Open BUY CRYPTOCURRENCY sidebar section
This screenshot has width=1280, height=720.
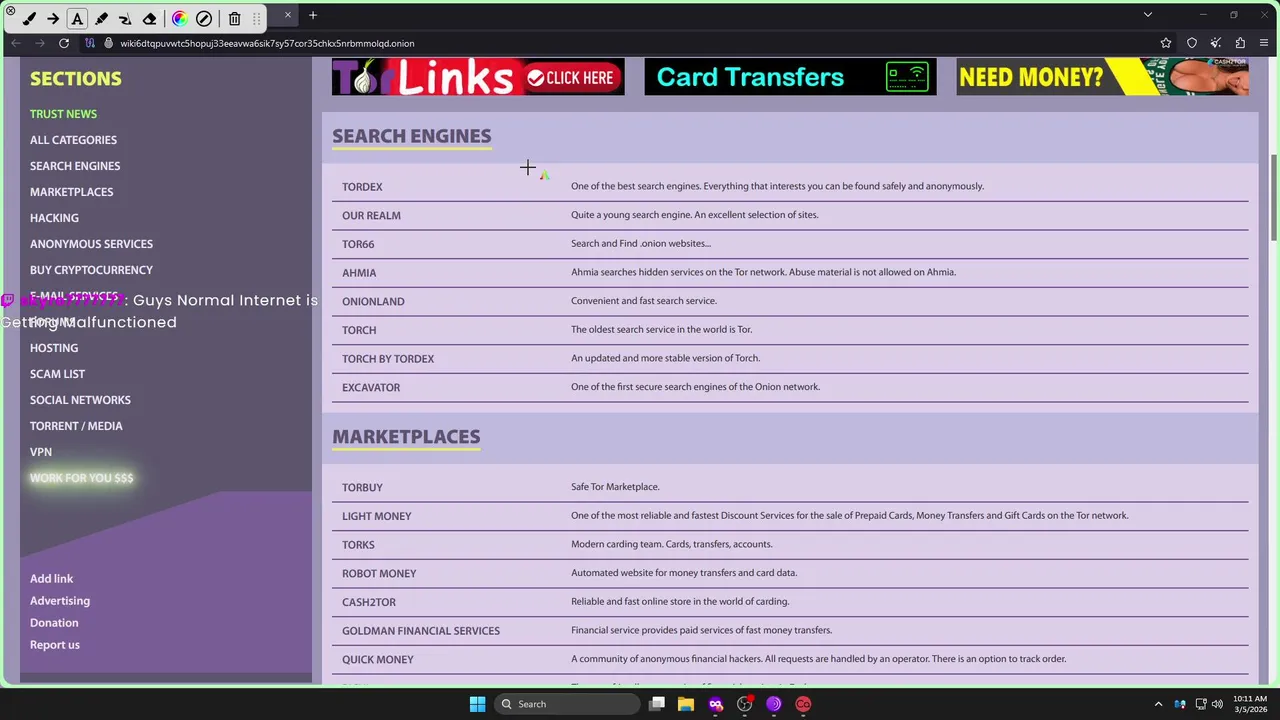[91, 270]
